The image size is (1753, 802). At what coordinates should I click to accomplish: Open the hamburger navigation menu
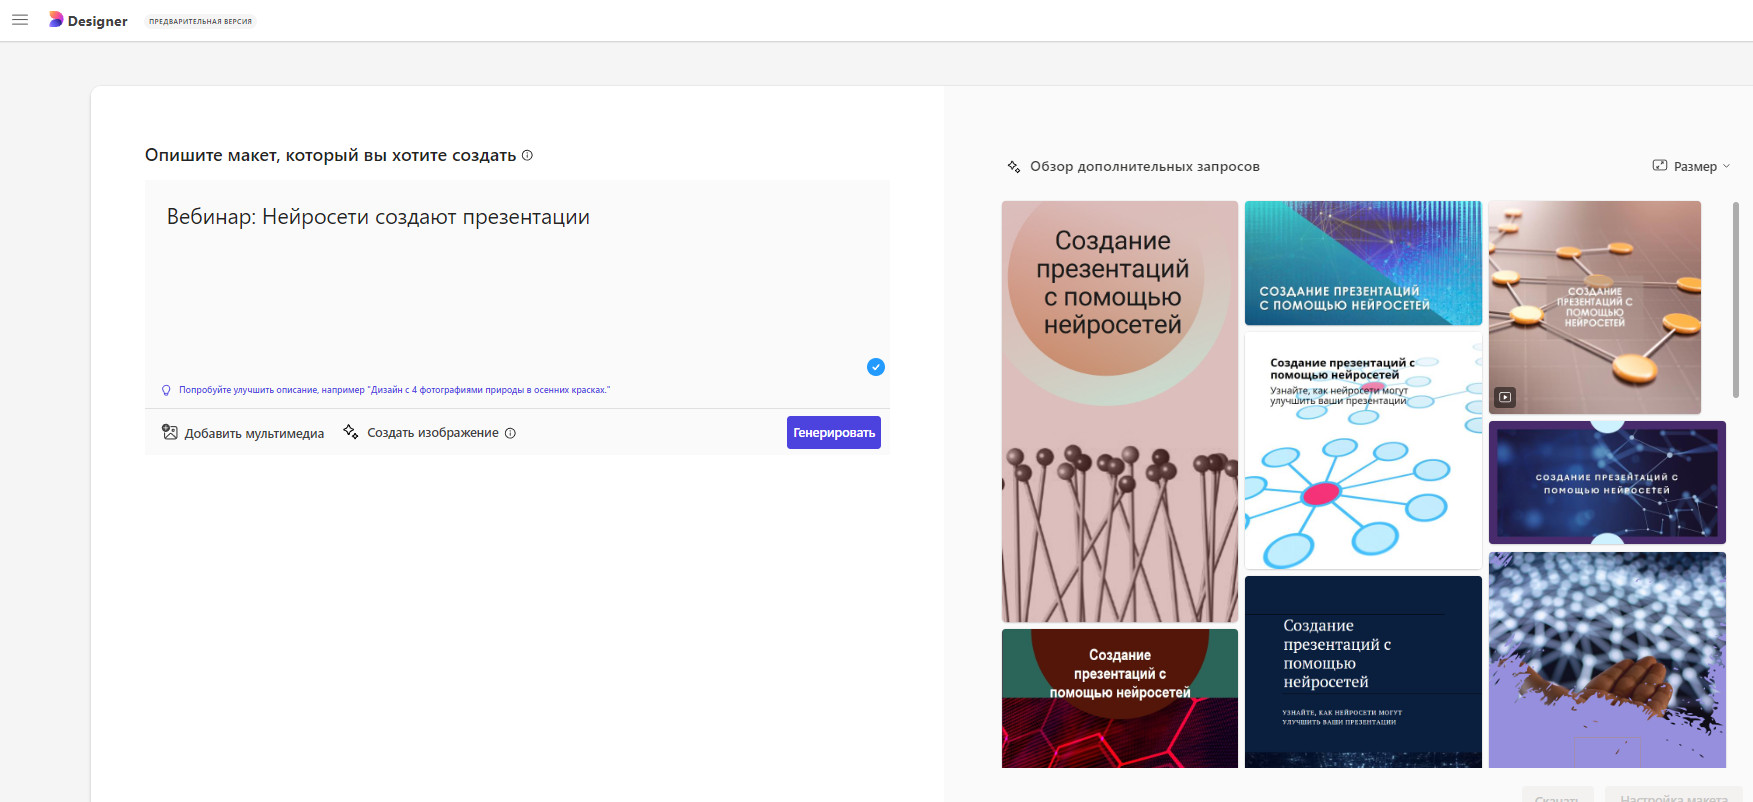[20, 20]
